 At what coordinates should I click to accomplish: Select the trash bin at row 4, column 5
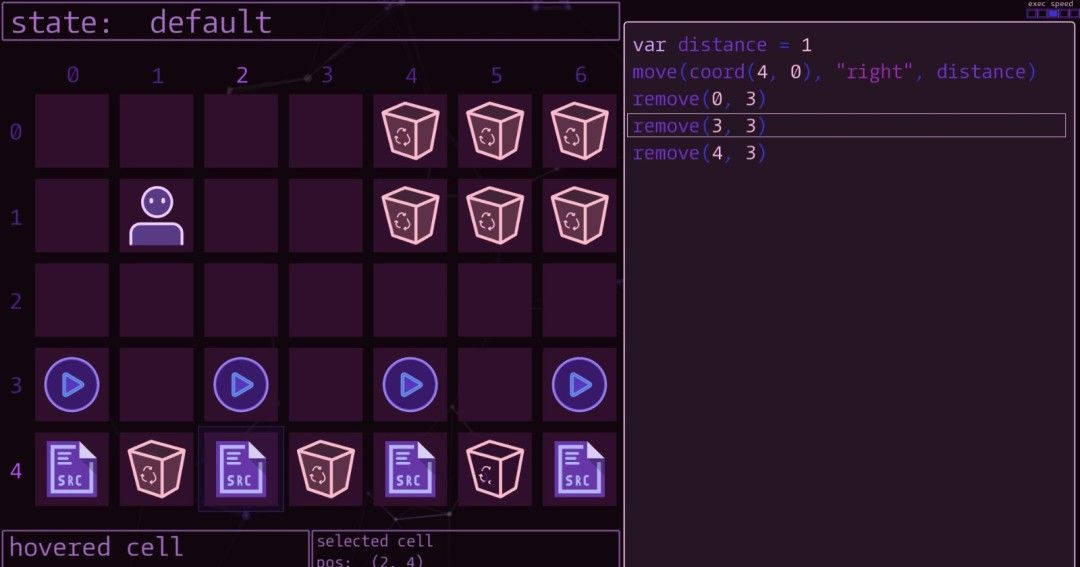pos(495,469)
